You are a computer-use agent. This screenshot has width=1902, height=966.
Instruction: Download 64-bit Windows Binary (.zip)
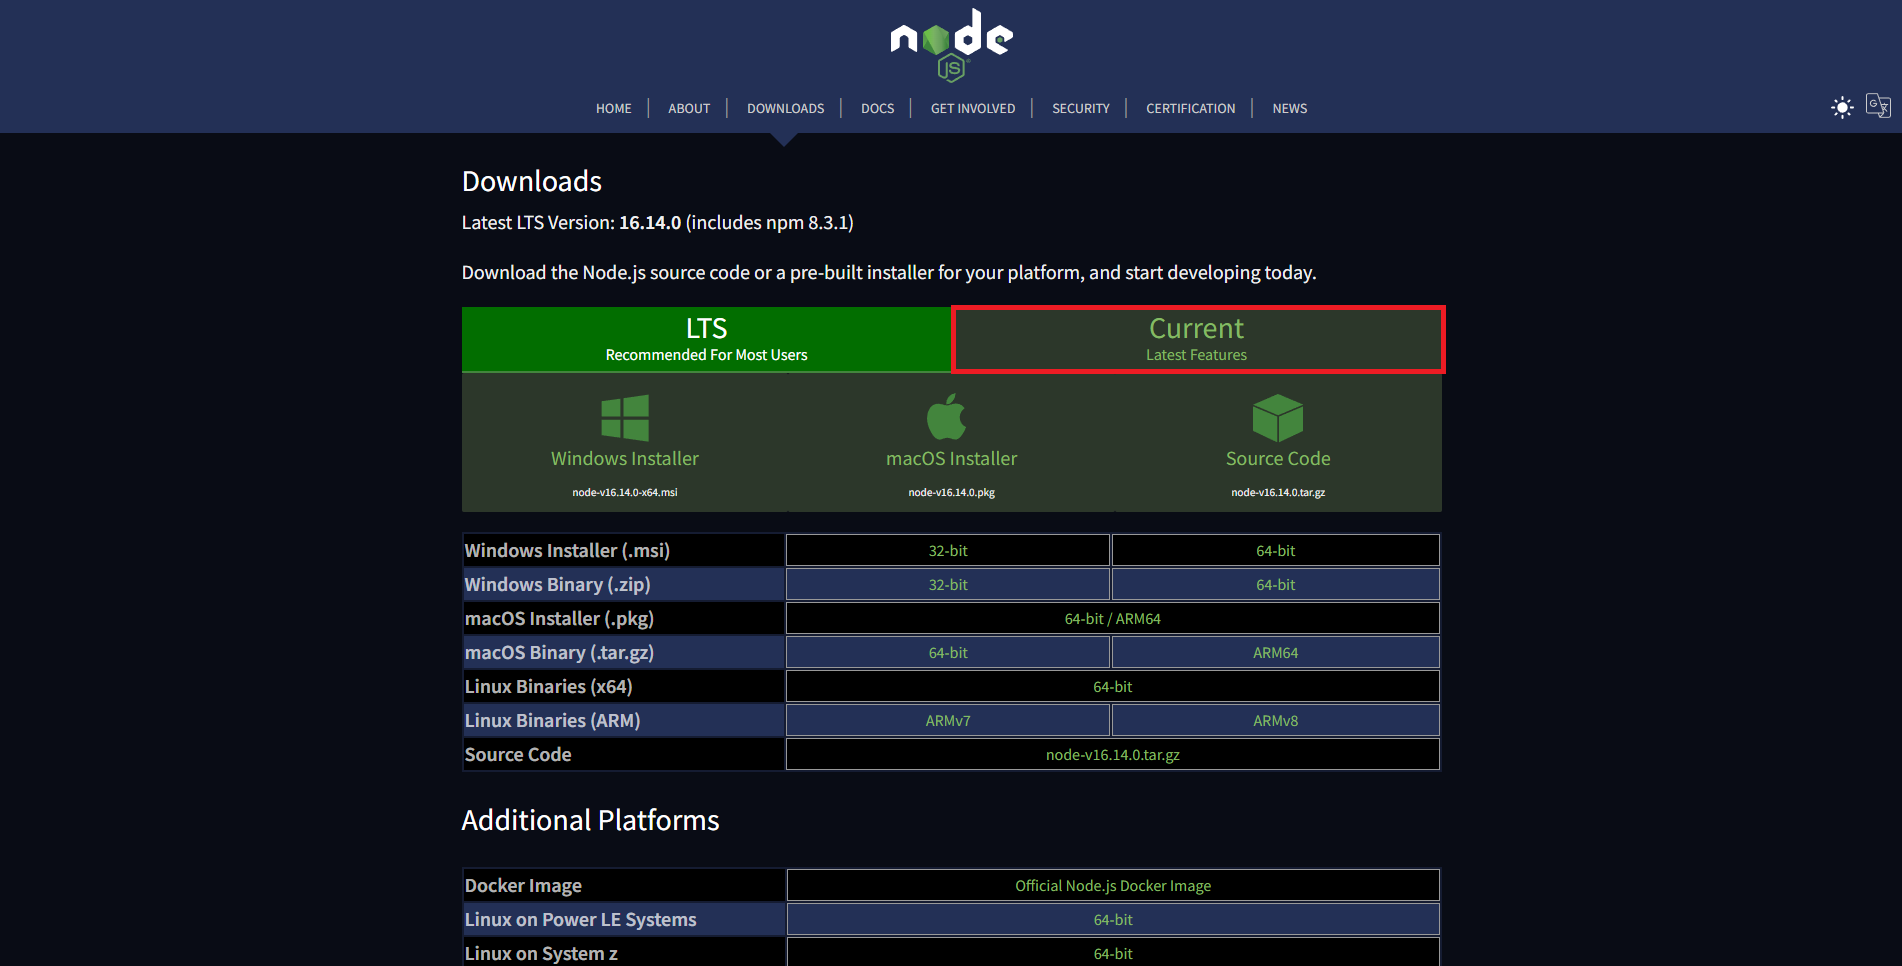(1276, 584)
